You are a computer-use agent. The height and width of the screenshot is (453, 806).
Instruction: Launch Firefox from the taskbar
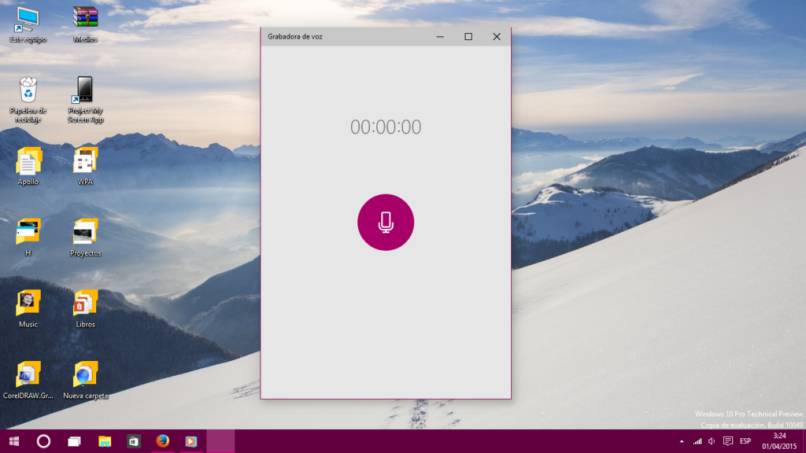162,441
